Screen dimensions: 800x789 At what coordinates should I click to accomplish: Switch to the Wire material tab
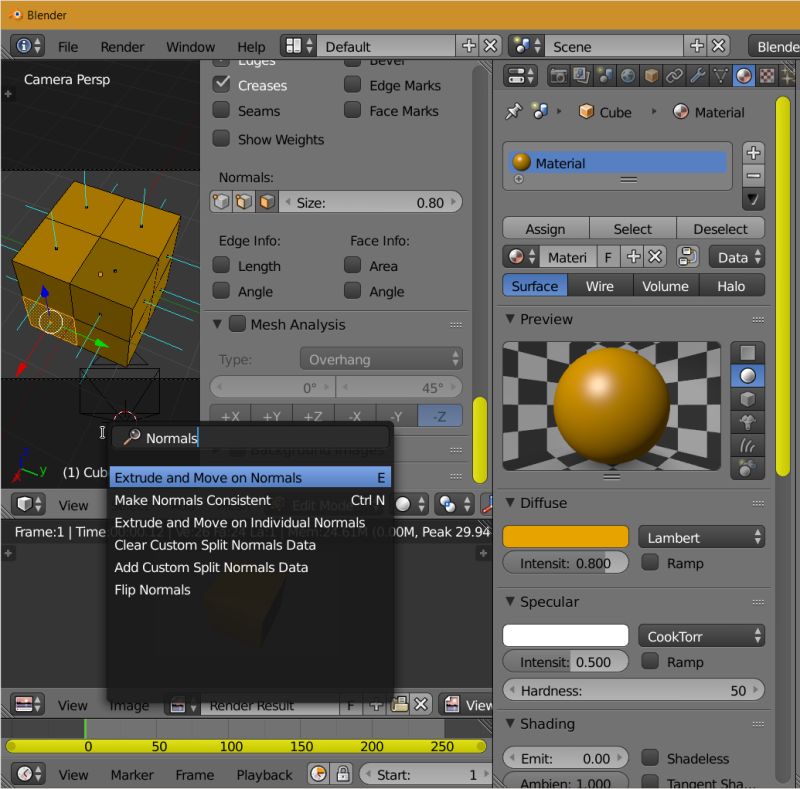click(599, 285)
